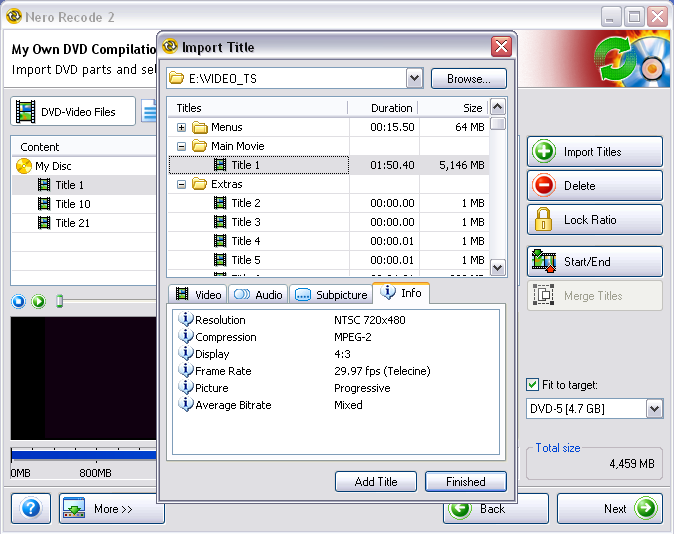Open help with the question mark icon
The width and height of the screenshot is (674, 534).
[x=31, y=509]
